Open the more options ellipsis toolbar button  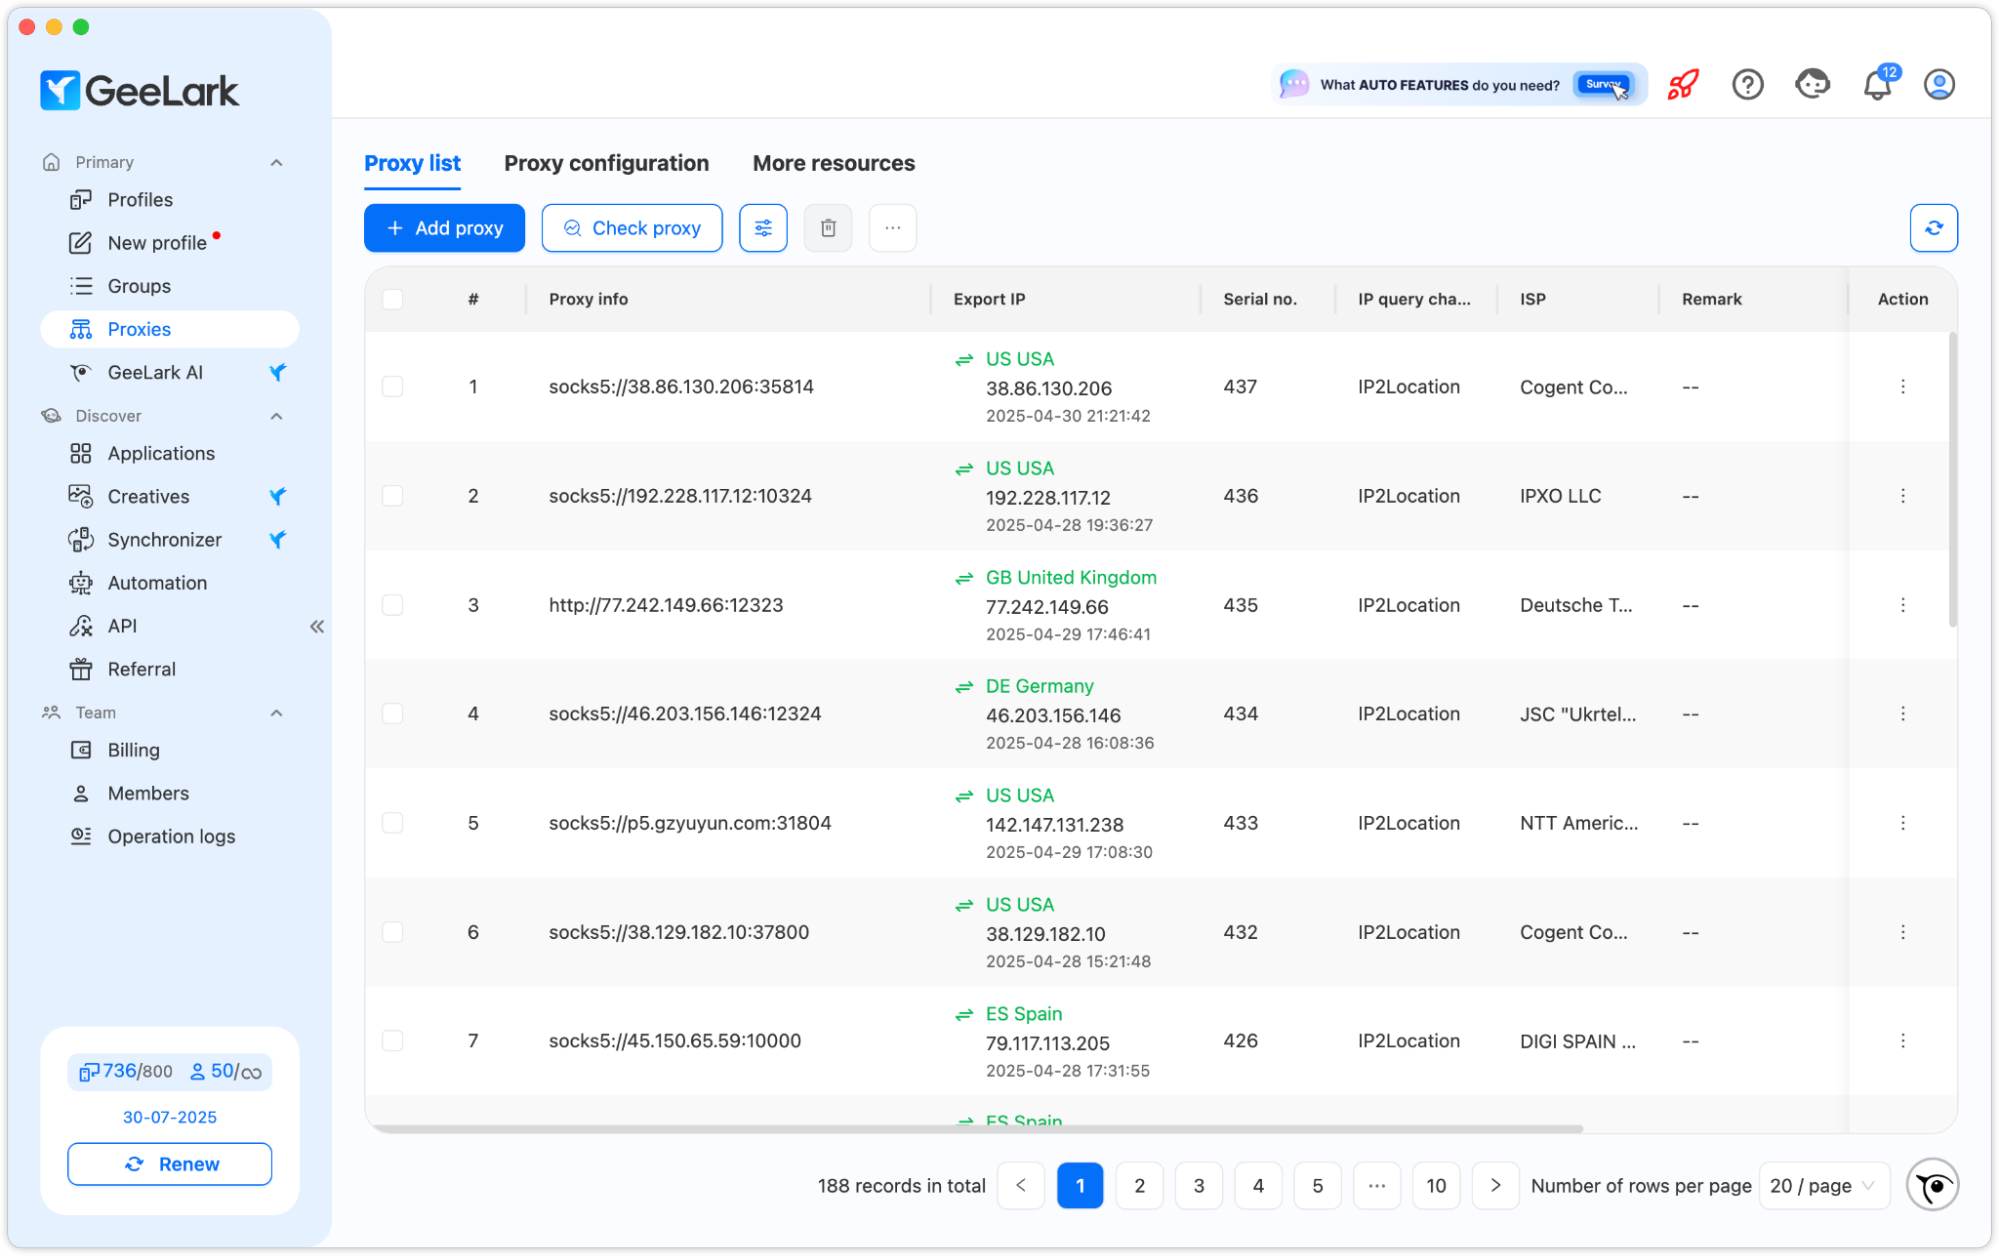(892, 228)
